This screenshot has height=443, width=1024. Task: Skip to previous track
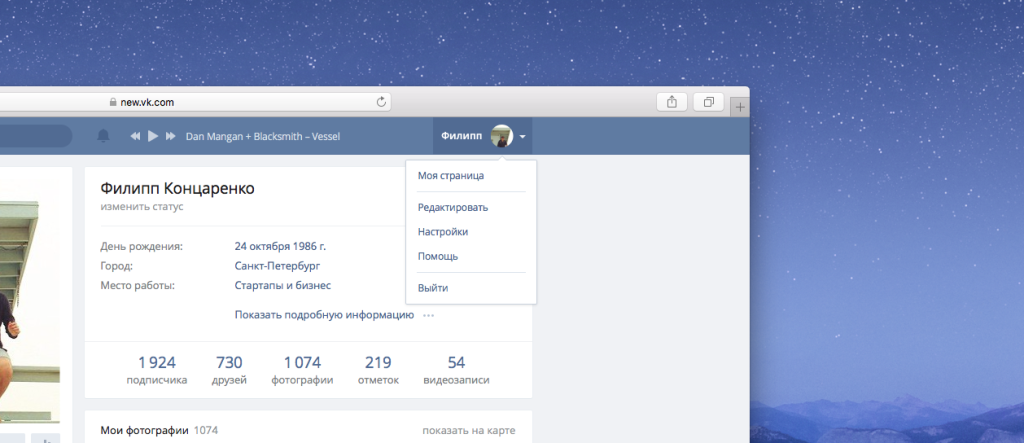point(135,136)
